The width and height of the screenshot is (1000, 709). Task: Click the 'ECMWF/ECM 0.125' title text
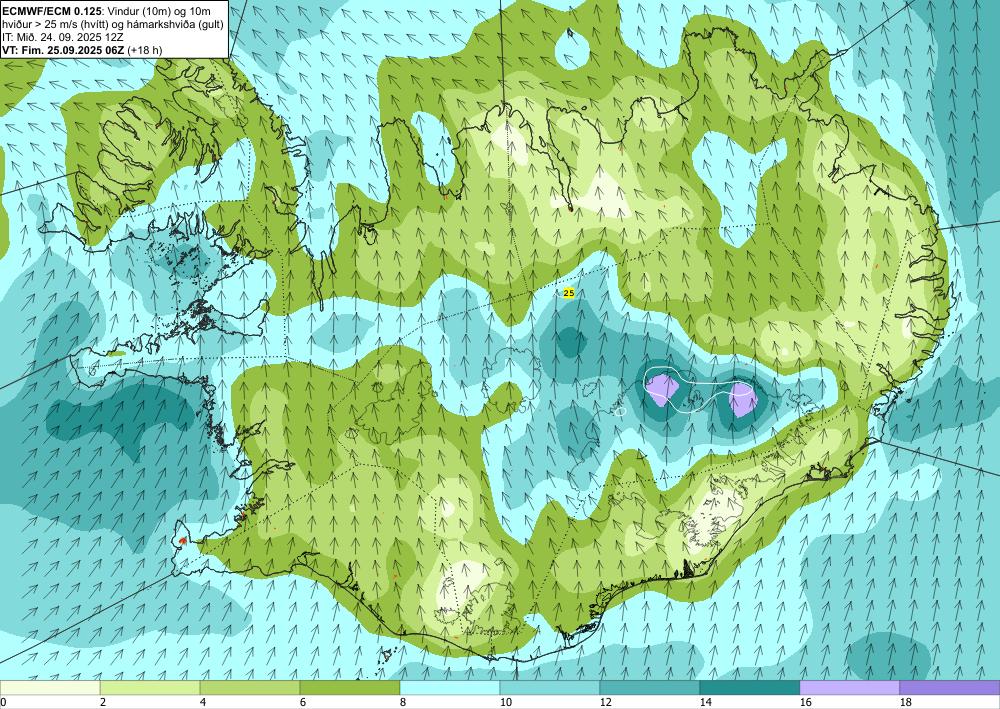pyautogui.click(x=52, y=11)
